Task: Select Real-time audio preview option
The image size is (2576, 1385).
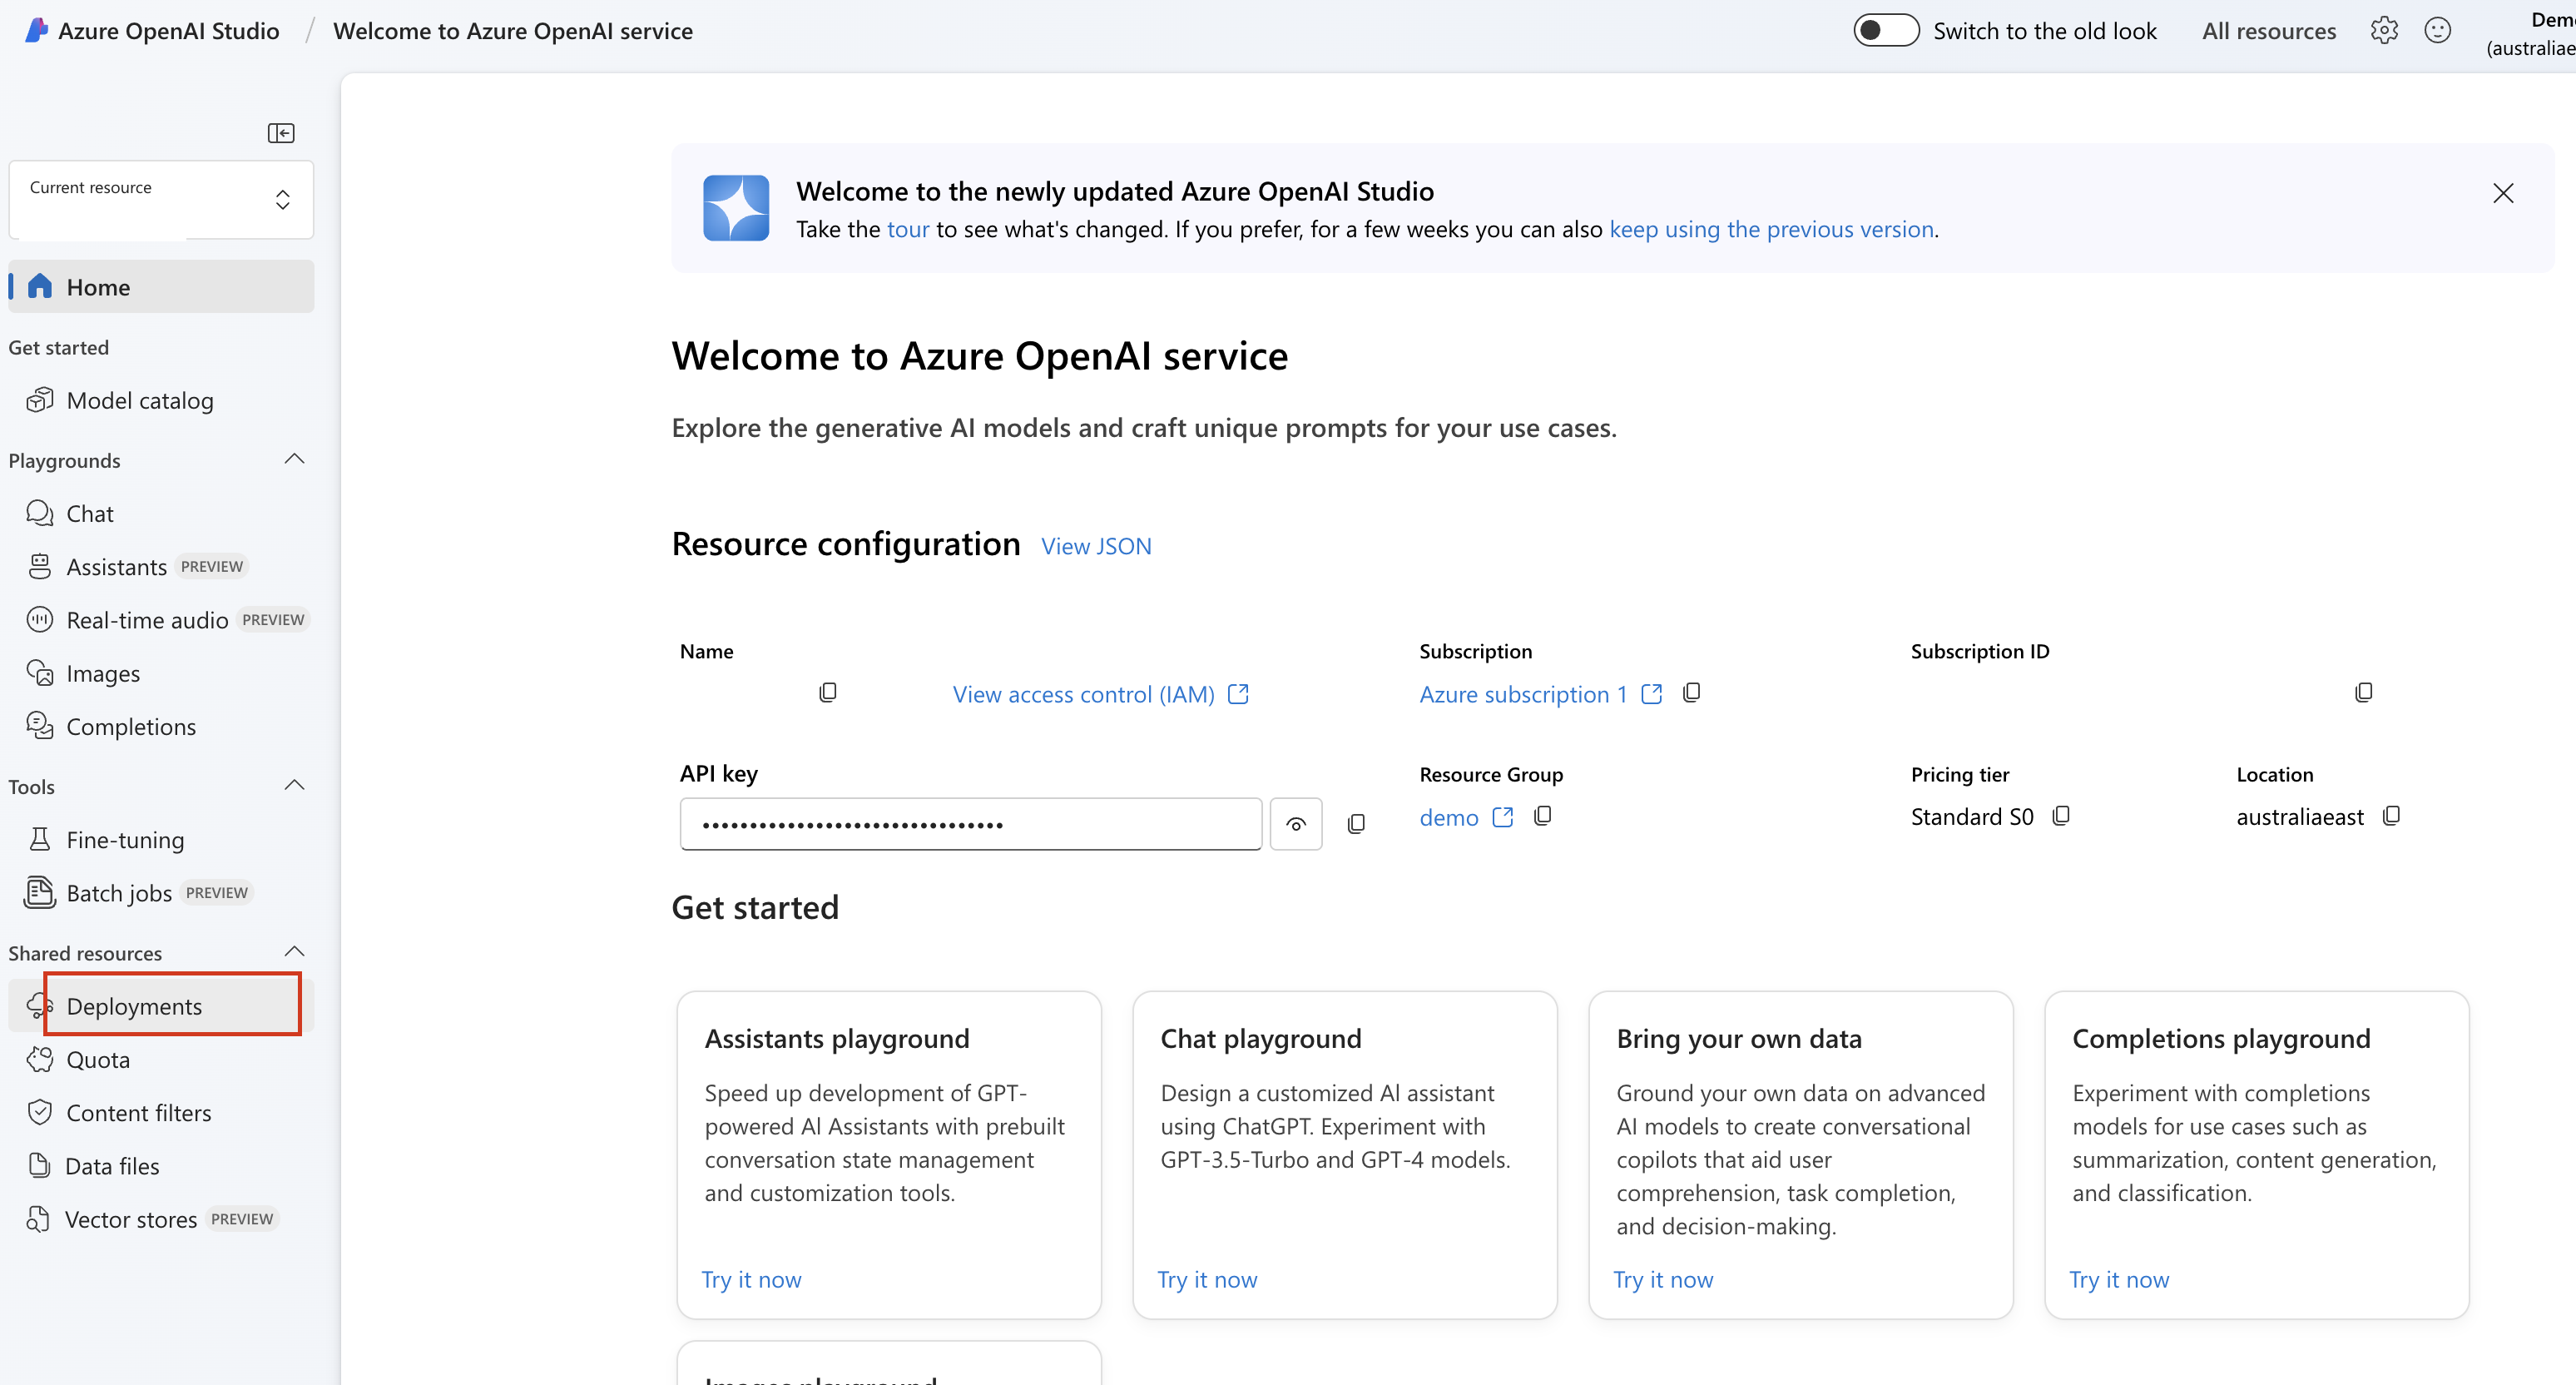Action: (x=146, y=619)
